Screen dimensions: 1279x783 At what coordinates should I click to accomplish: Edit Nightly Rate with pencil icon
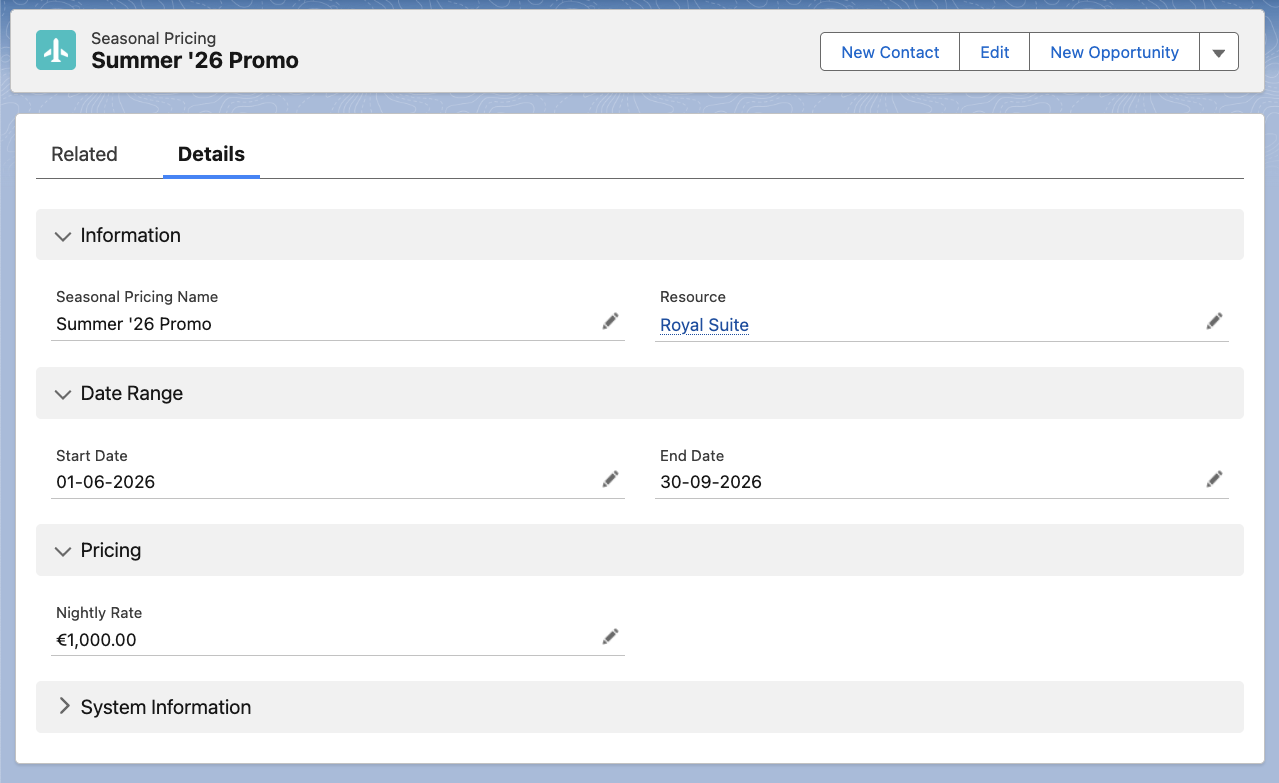click(x=610, y=637)
